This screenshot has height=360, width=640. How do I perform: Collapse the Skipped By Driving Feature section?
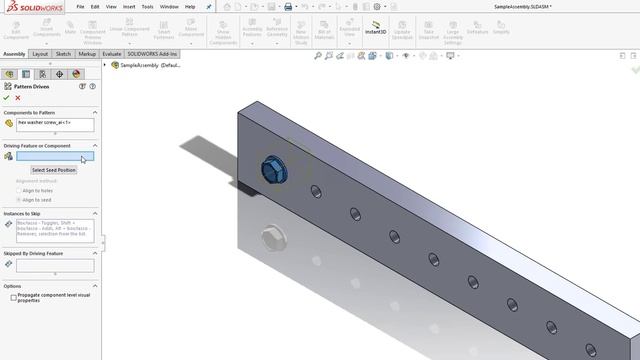point(95,253)
